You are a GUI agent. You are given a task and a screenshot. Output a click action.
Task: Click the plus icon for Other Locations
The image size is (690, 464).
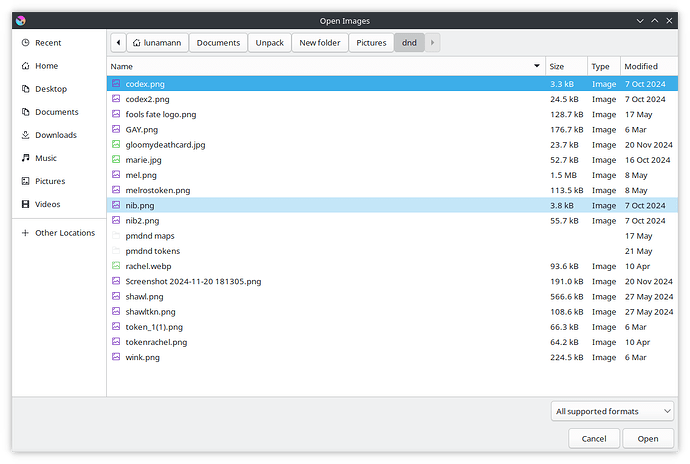25,233
